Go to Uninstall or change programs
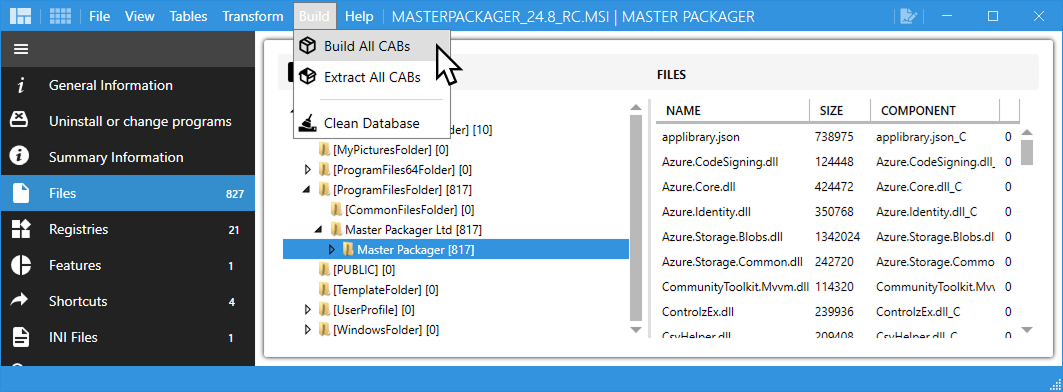1063x392 pixels. (x=127, y=121)
